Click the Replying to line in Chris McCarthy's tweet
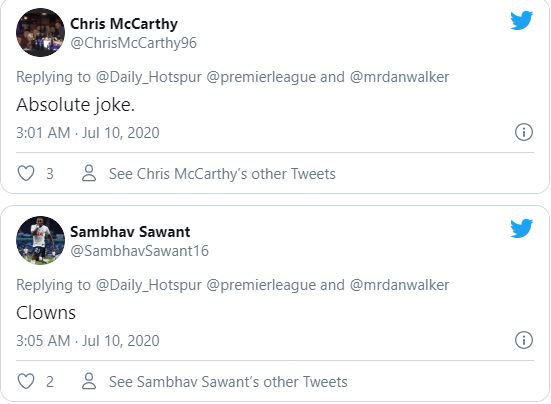 [x=233, y=77]
